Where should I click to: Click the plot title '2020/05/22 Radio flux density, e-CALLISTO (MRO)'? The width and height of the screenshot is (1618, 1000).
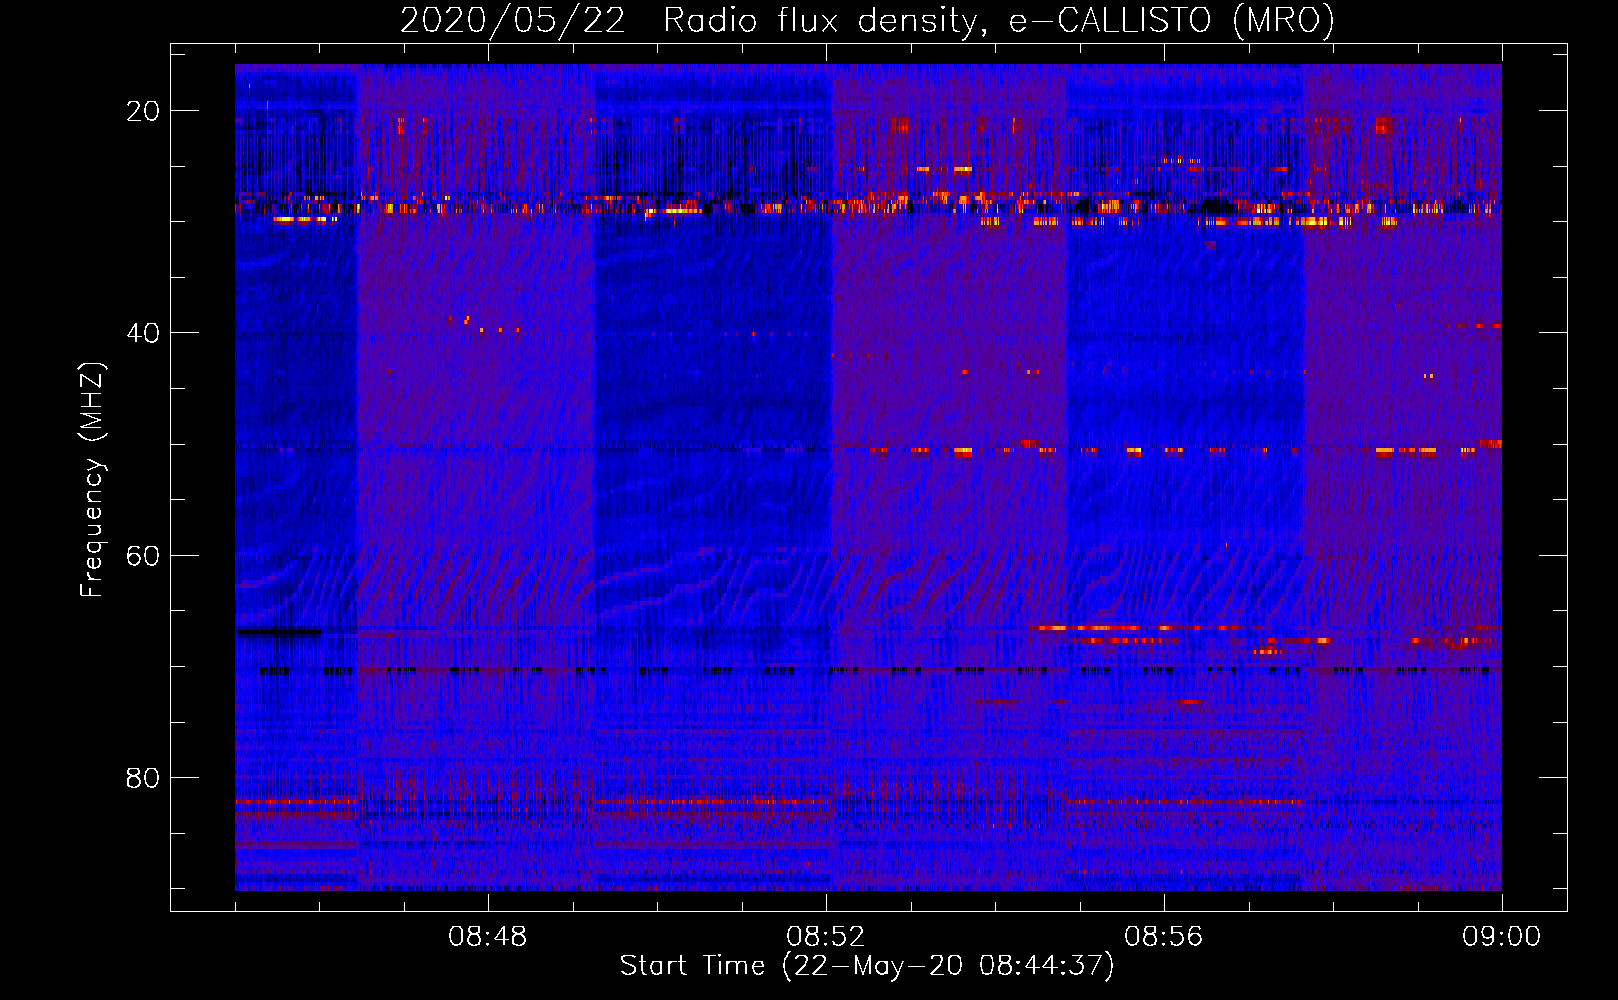(x=867, y=21)
